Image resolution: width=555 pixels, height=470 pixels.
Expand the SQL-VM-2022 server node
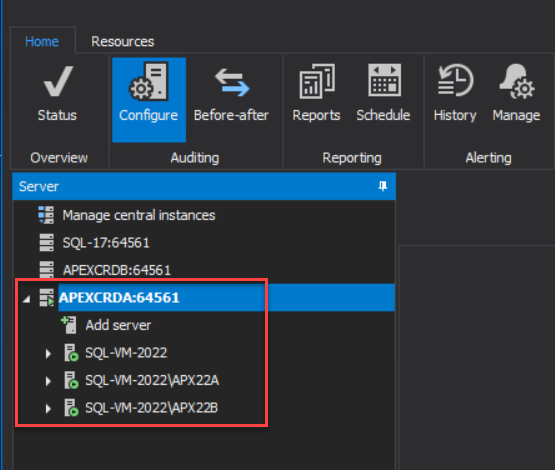(48, 353)
